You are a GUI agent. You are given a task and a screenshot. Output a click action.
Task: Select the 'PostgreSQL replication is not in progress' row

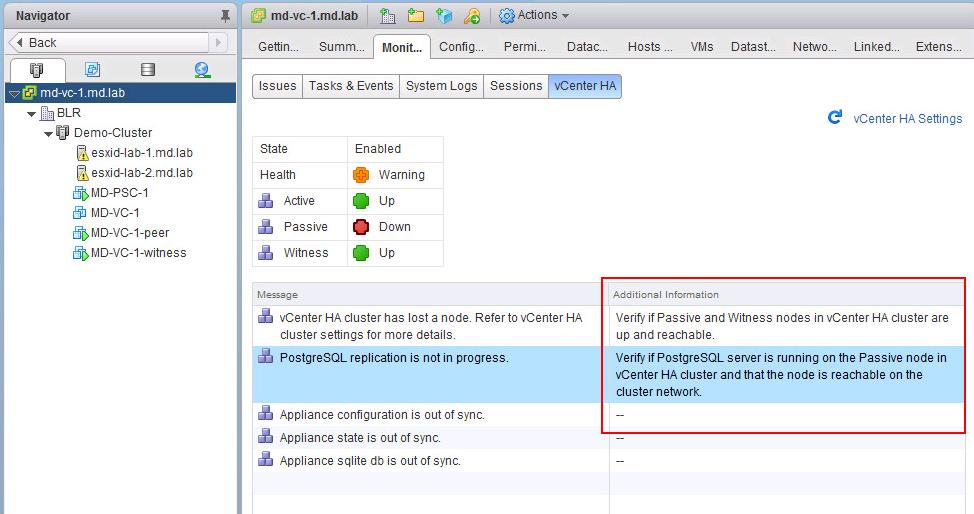click(608, 375)
